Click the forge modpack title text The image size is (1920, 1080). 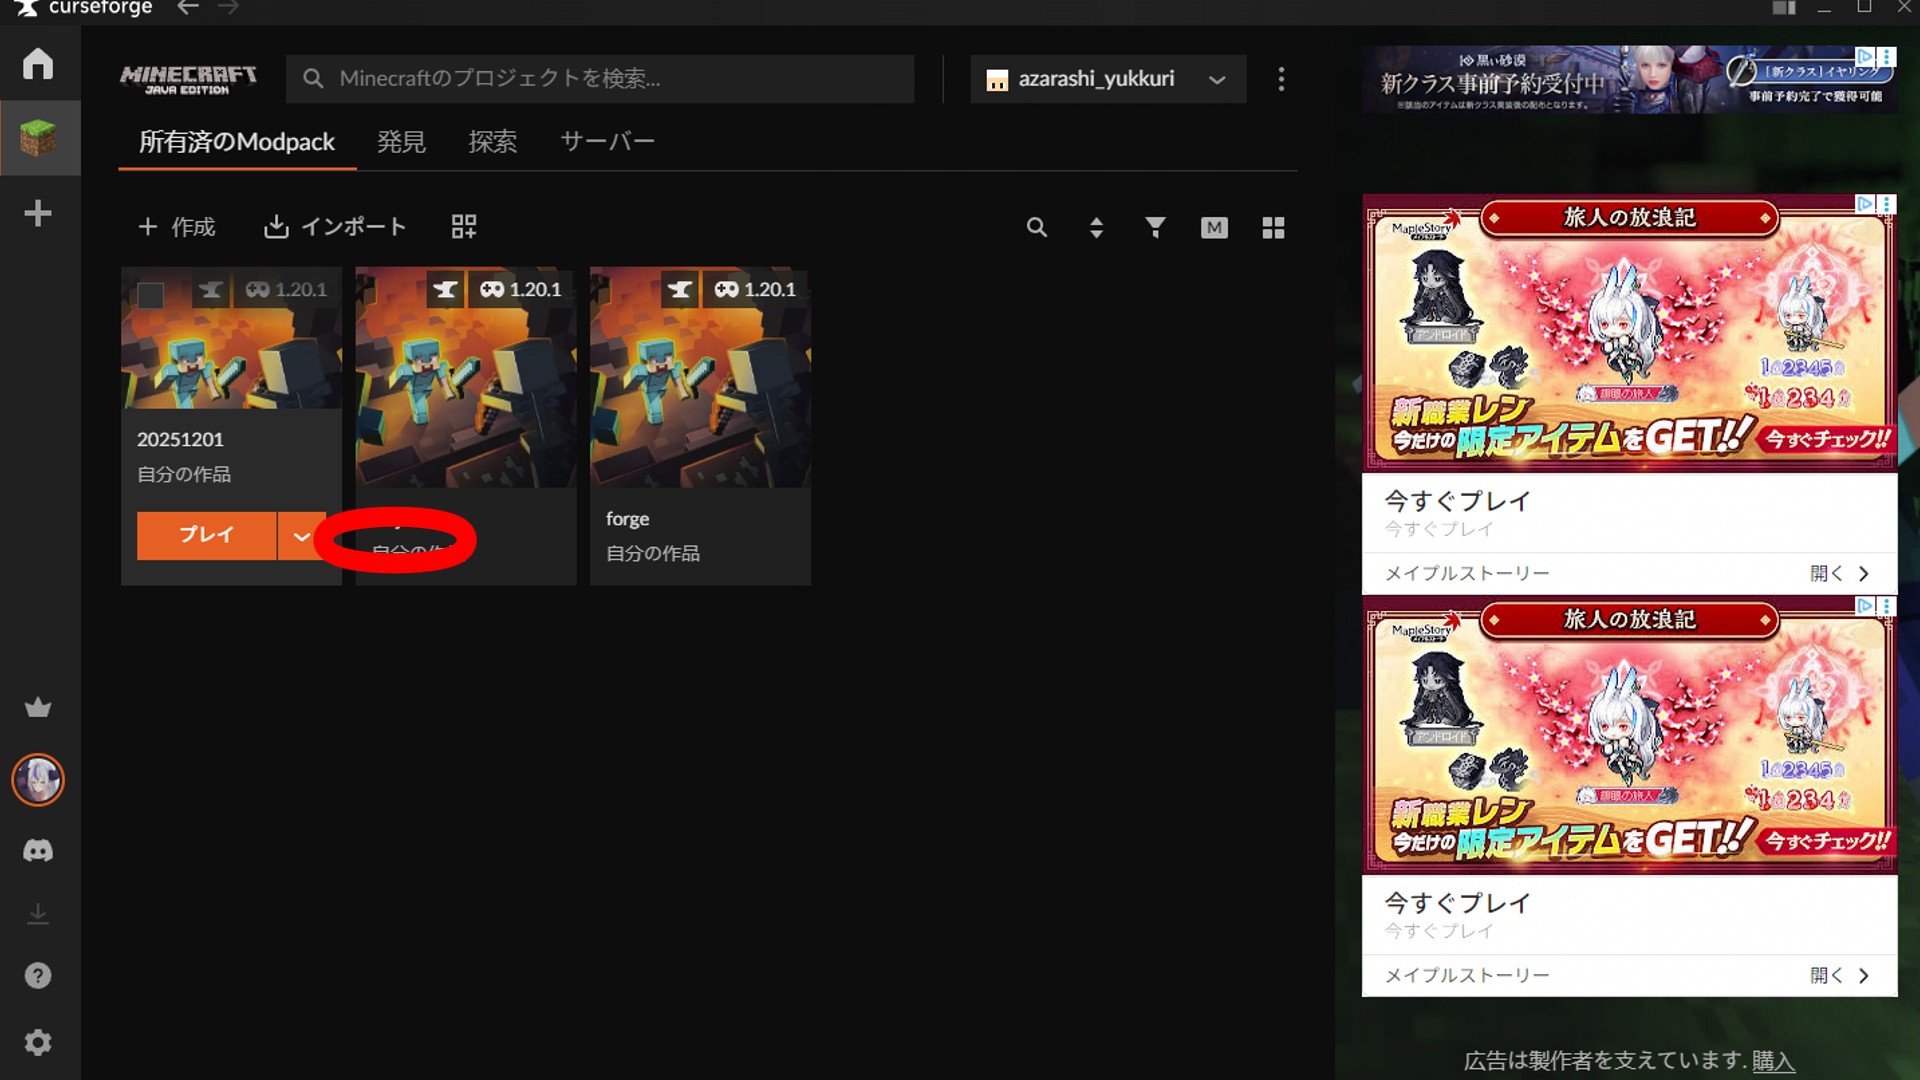627,519
